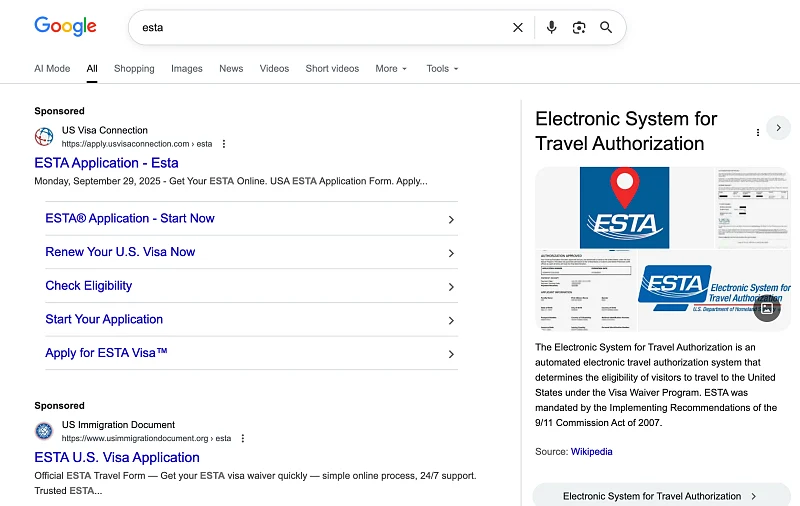Click the US Immigration Document favicon

click(x=44, y=431)
